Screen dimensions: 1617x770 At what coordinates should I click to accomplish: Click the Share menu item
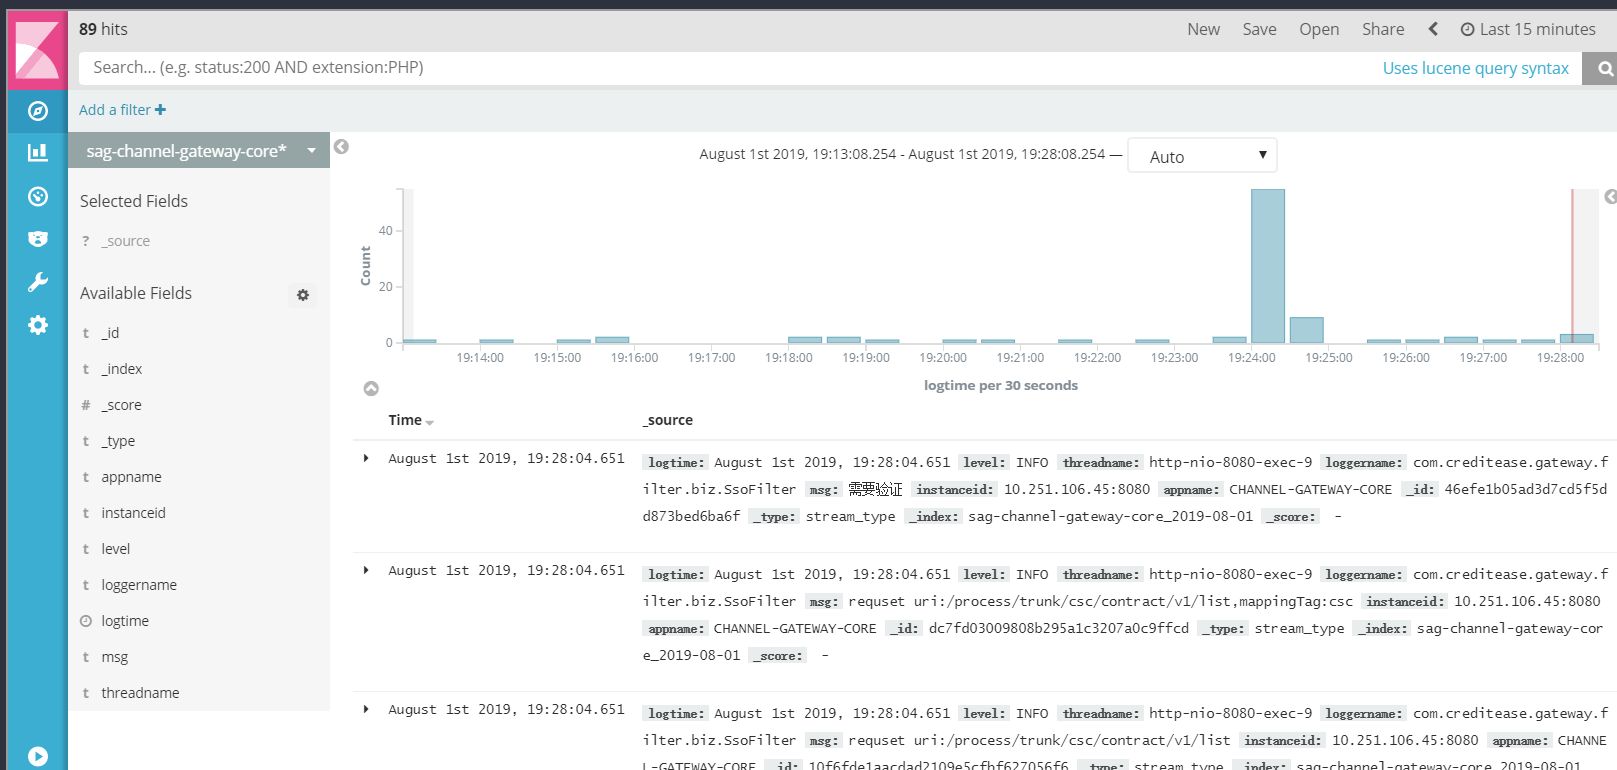(x=1382, y=29)
